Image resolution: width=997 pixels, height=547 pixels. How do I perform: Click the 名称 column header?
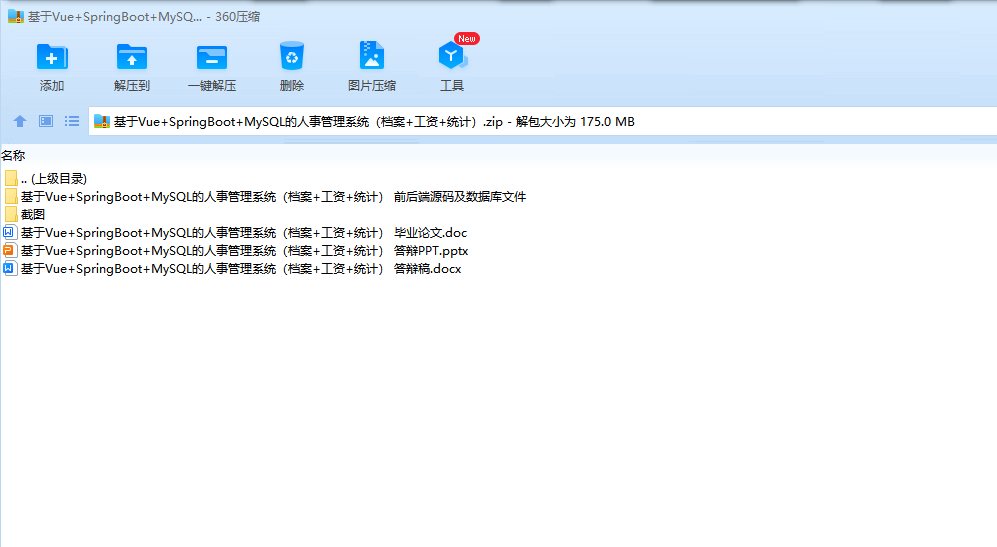tap(13, 155)
